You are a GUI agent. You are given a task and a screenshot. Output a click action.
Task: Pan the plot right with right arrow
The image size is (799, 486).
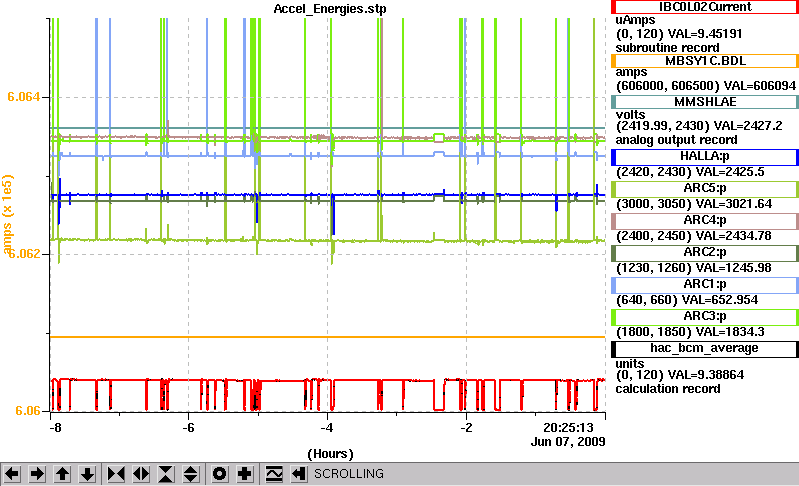(x=37, y=474)
